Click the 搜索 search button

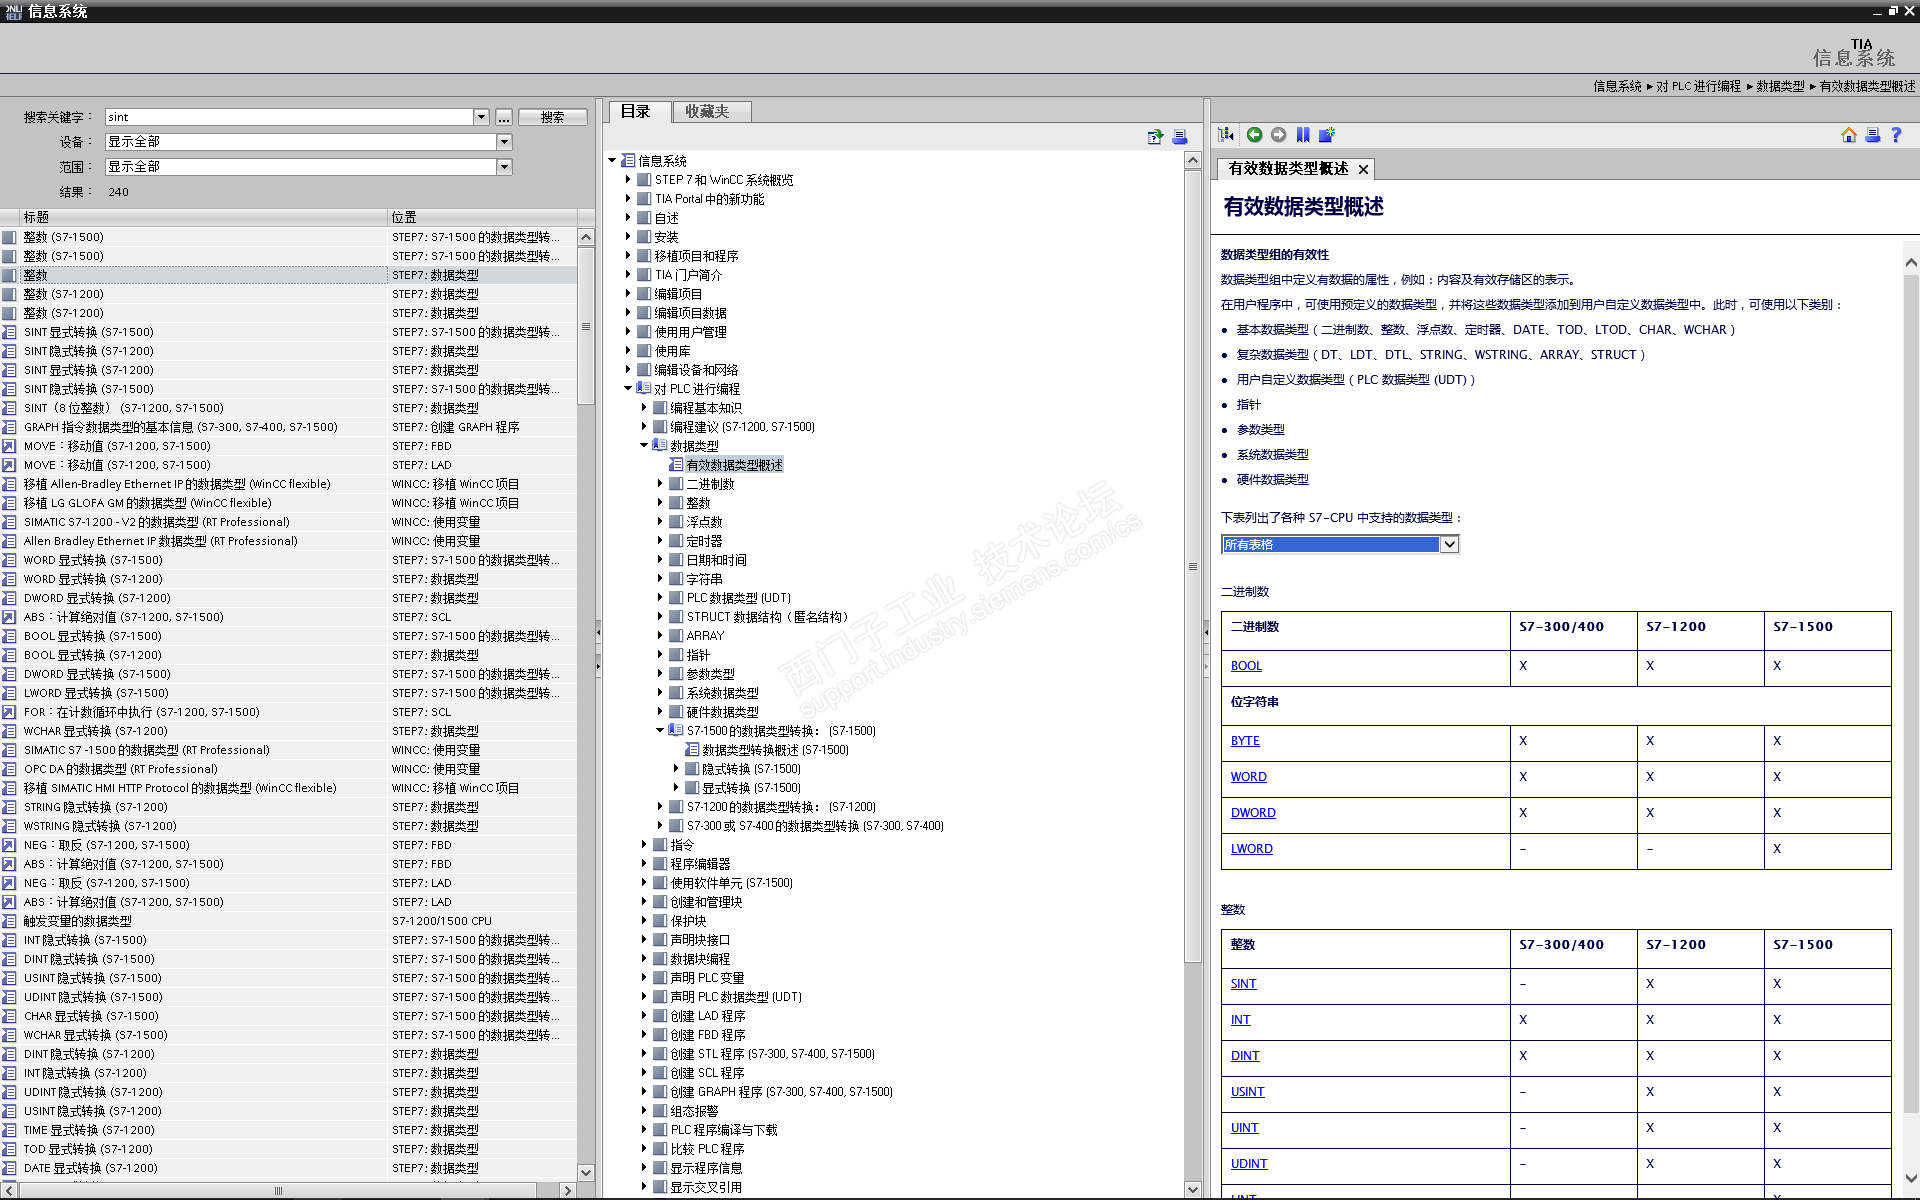click(553, 117)
